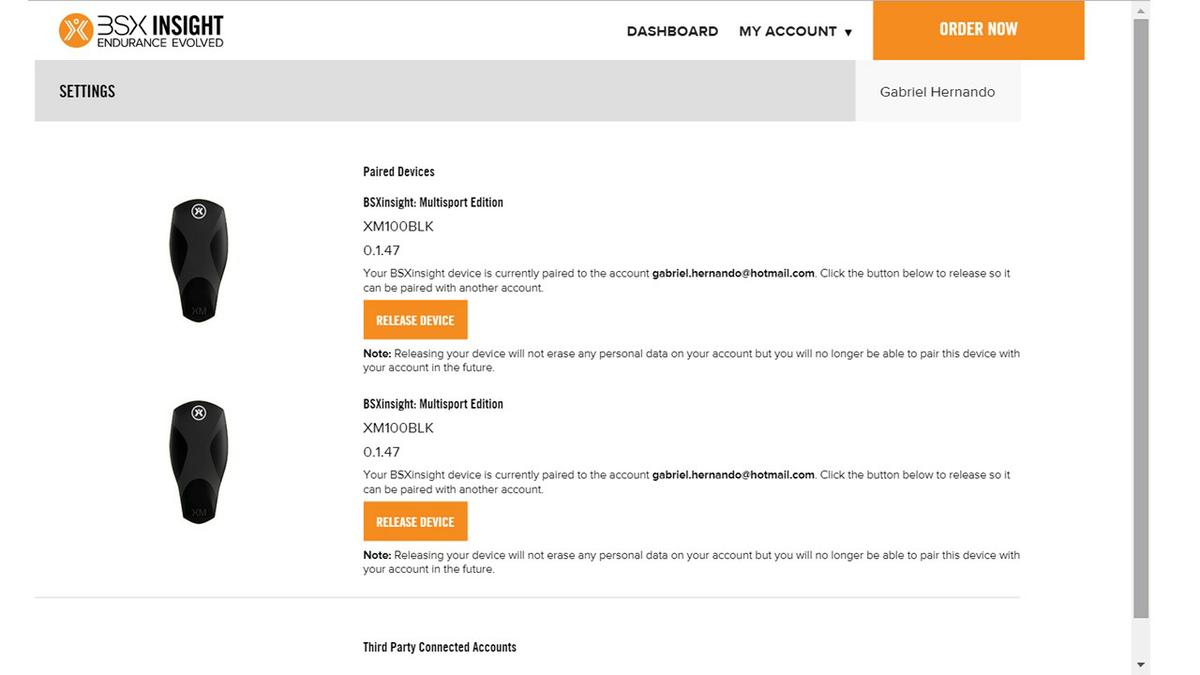Image resolution: width=1200 pixels, height=675 pixels.
Task: Release the first paired BSXinsight device
Action: pyautogui.click(x=415, y=320)
